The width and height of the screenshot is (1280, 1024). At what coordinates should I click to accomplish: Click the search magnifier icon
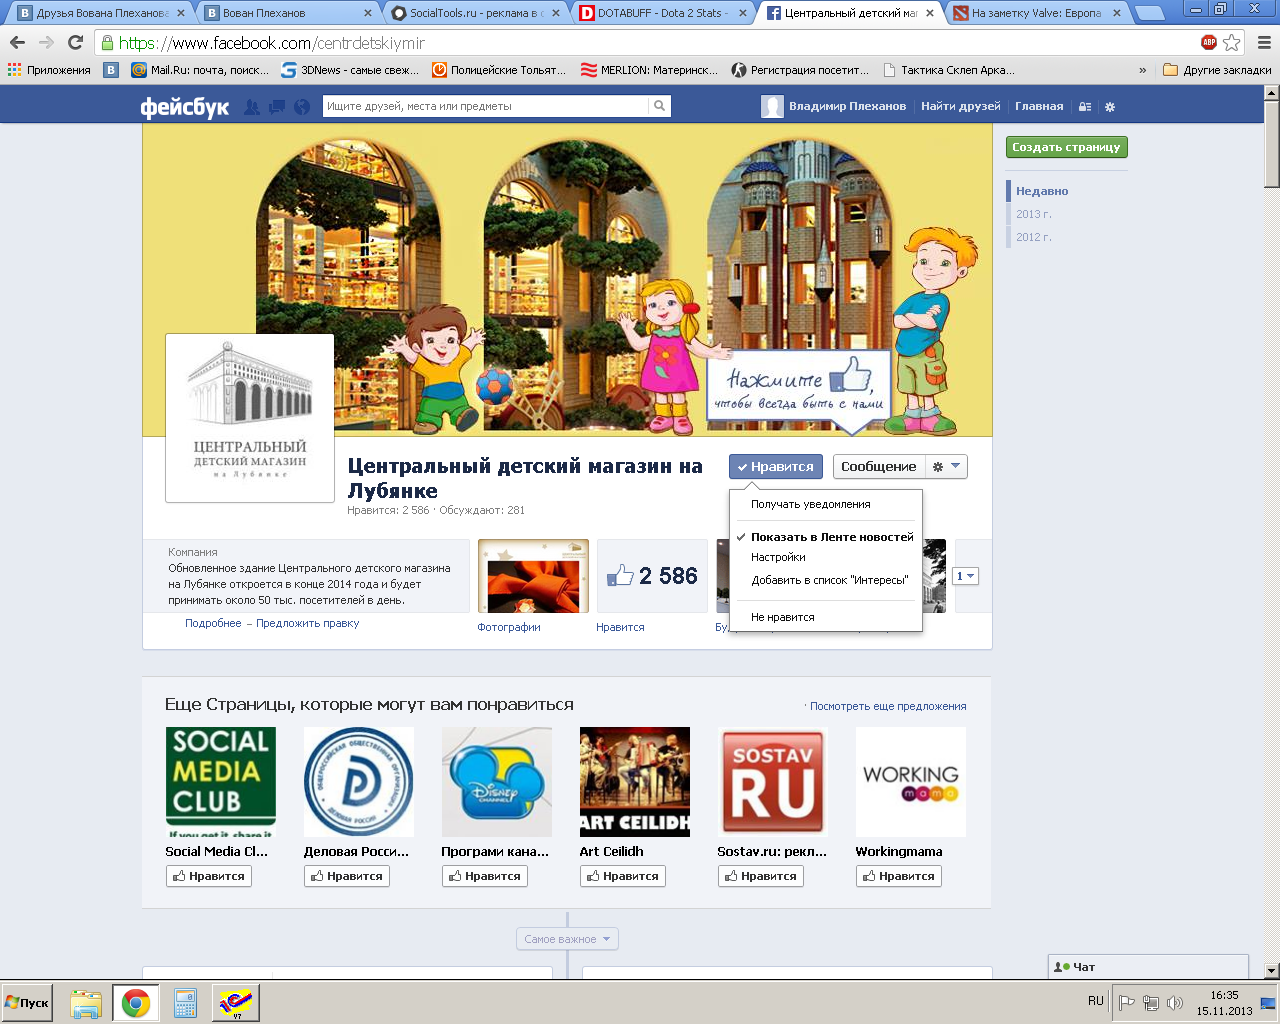(659, 106)
